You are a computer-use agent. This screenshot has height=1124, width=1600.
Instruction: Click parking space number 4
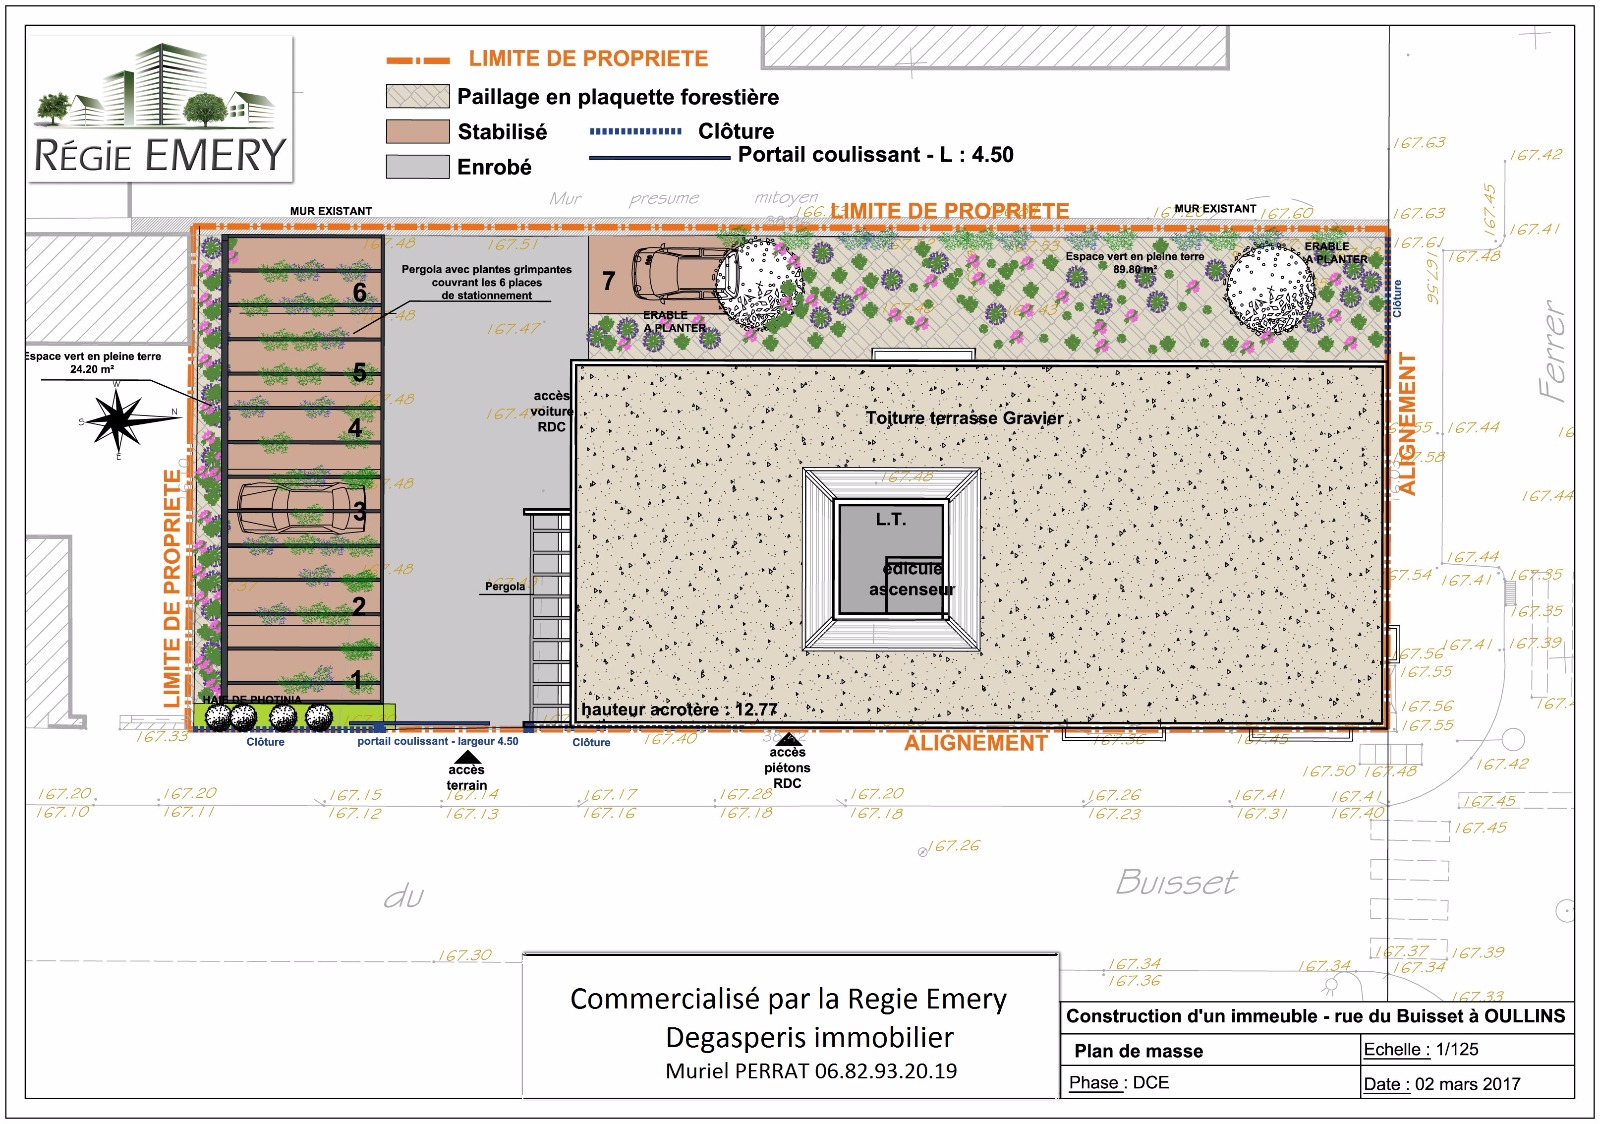click(x=355, y=428)
